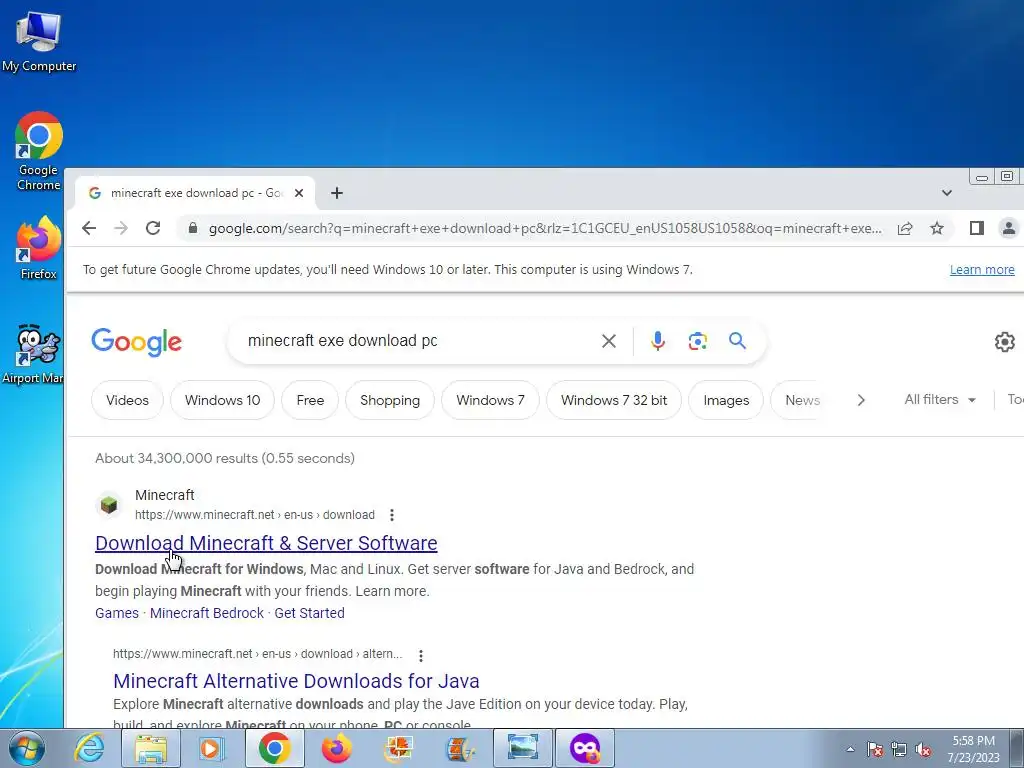Image resolution: width=1024 pixels, height=768 pixels.
Task: Click into the Google search box
Action: [418, 341]
